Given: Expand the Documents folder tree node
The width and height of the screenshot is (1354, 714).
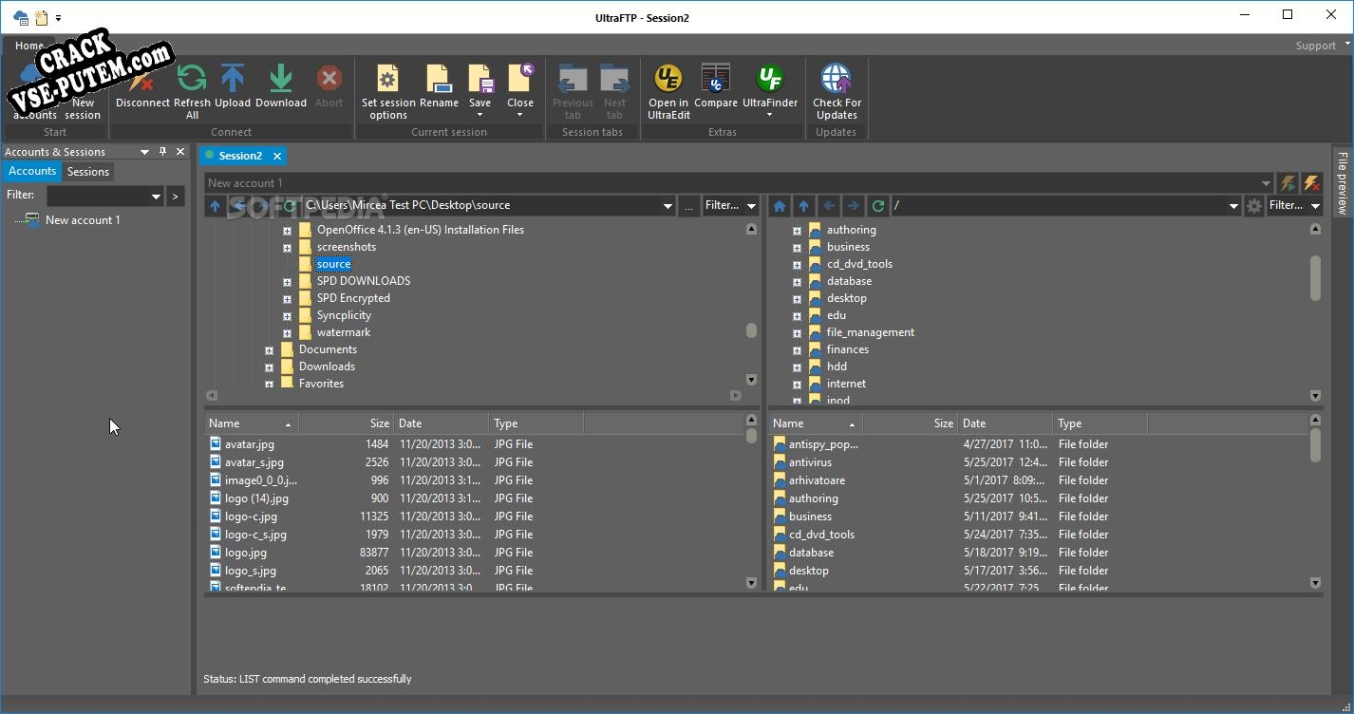Looking at the screenshot, I should click(x=269, y=350).
